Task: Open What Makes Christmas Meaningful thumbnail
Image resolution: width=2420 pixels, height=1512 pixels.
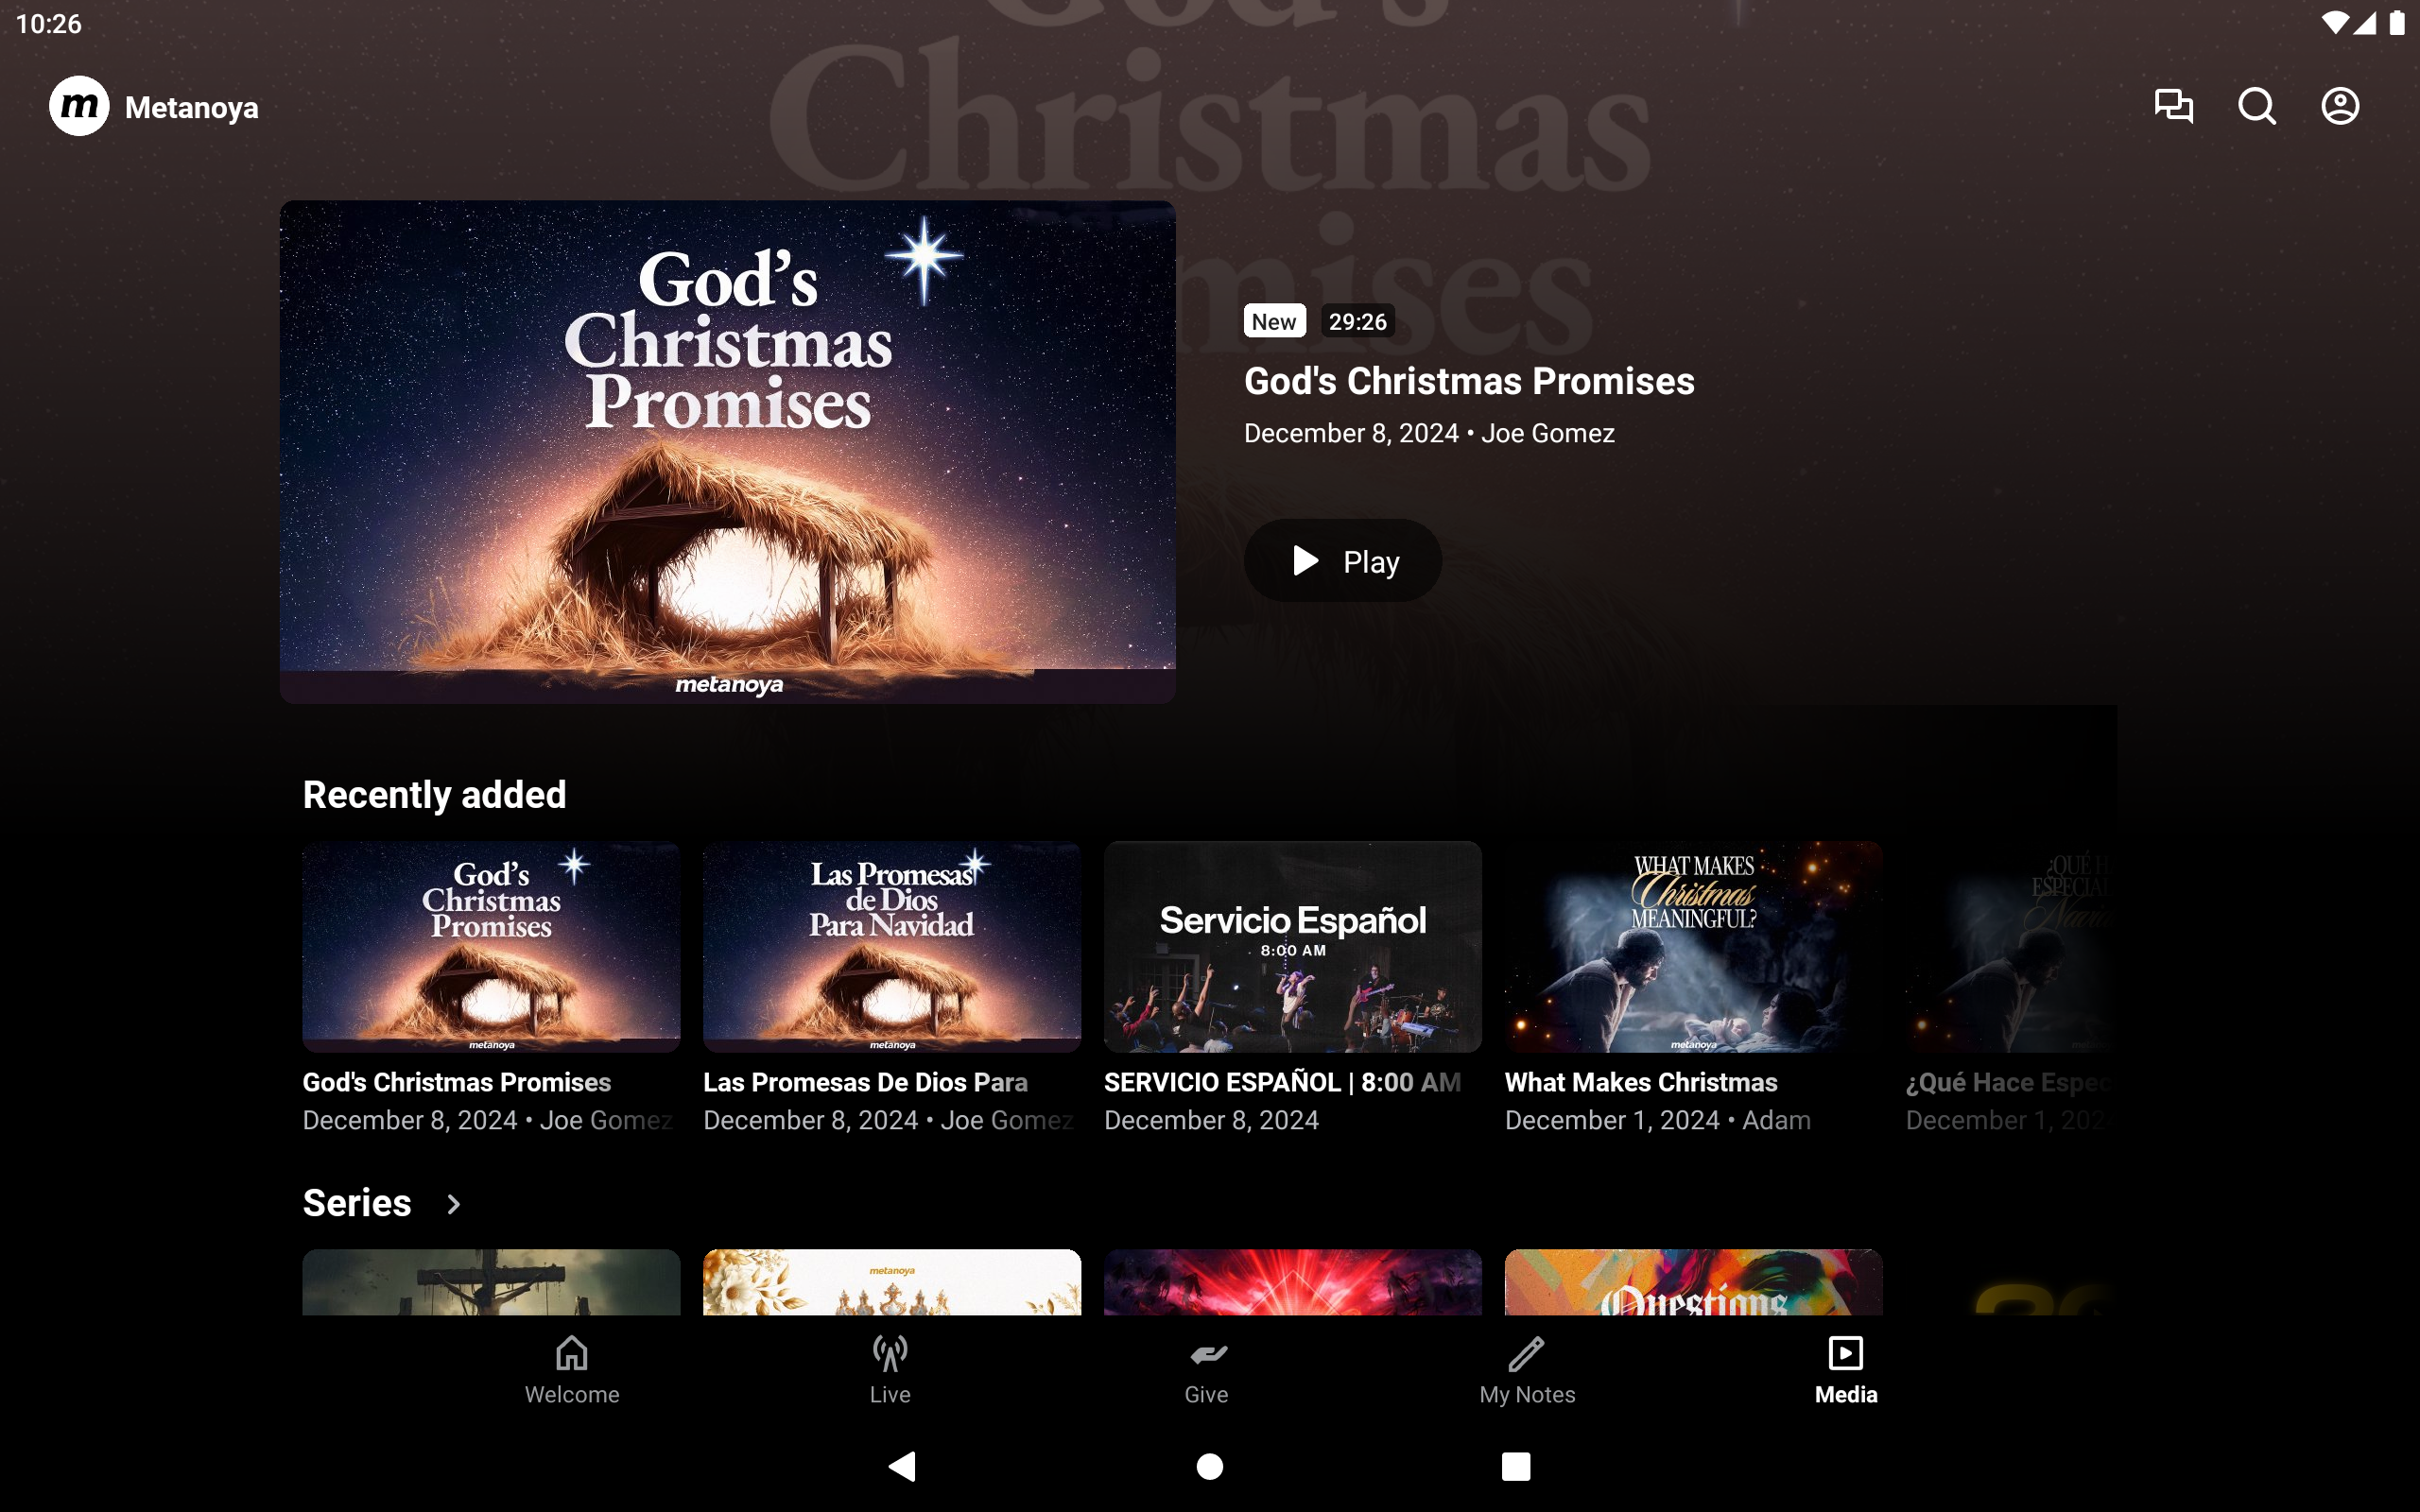Action: pos(1693,947)
